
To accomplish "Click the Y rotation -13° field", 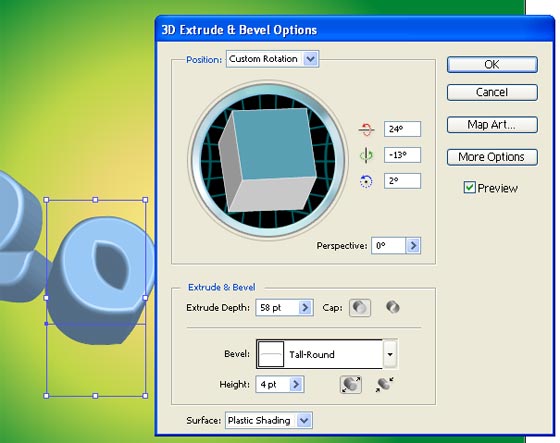I will coord(402,155).
